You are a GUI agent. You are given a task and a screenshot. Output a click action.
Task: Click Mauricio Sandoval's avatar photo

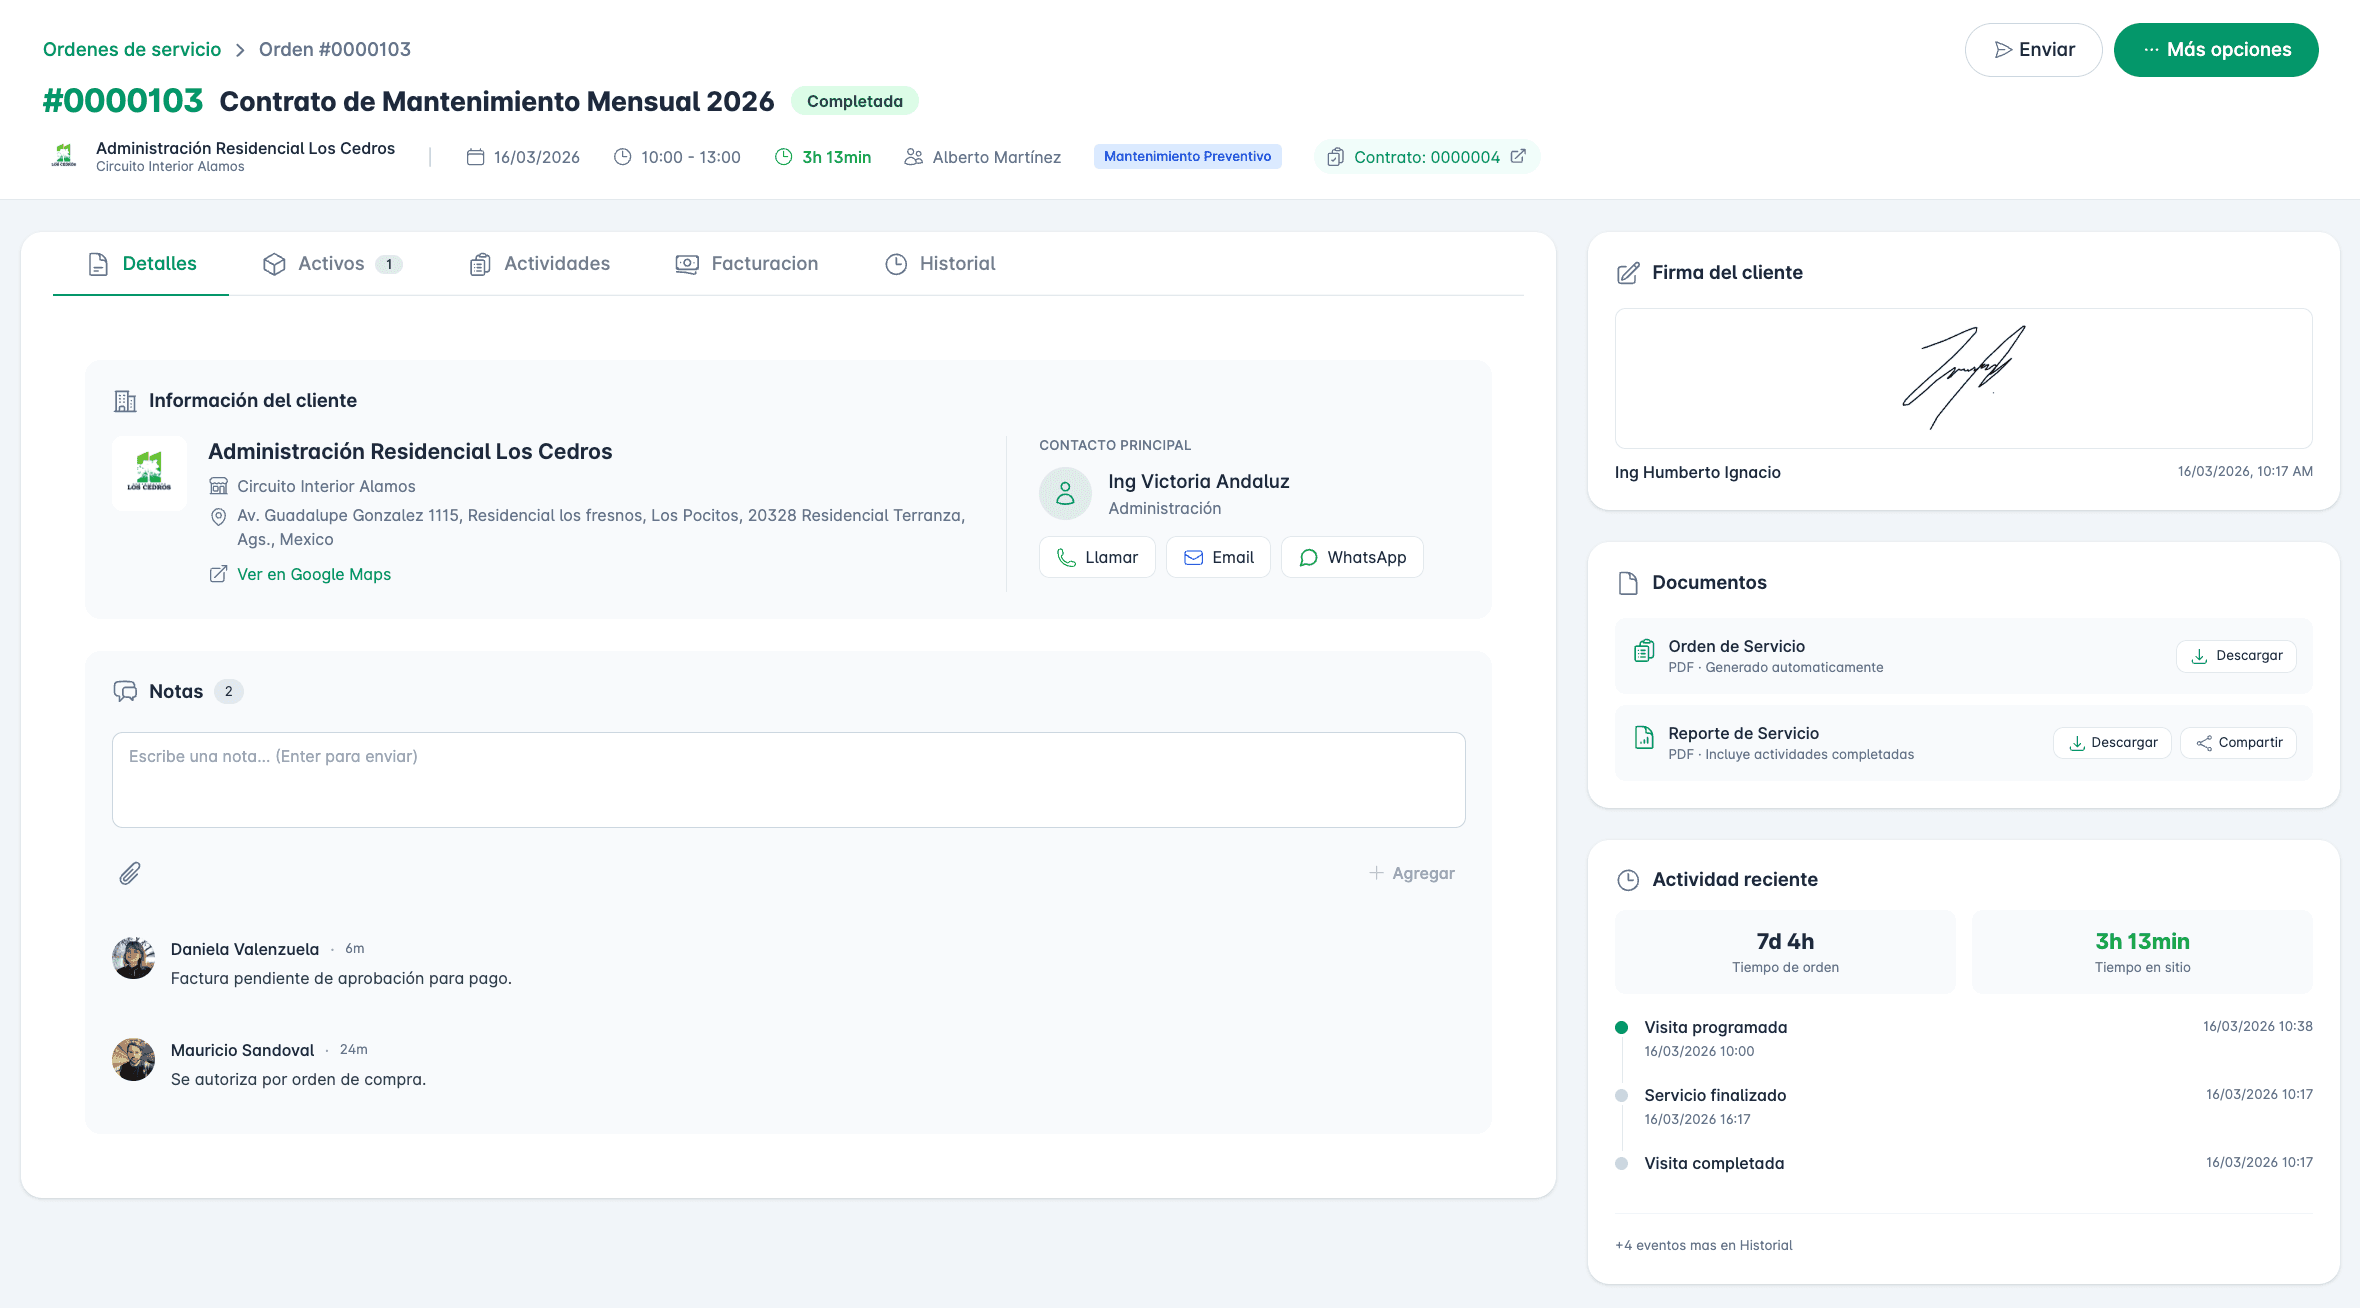click(x=133, y=1060)
